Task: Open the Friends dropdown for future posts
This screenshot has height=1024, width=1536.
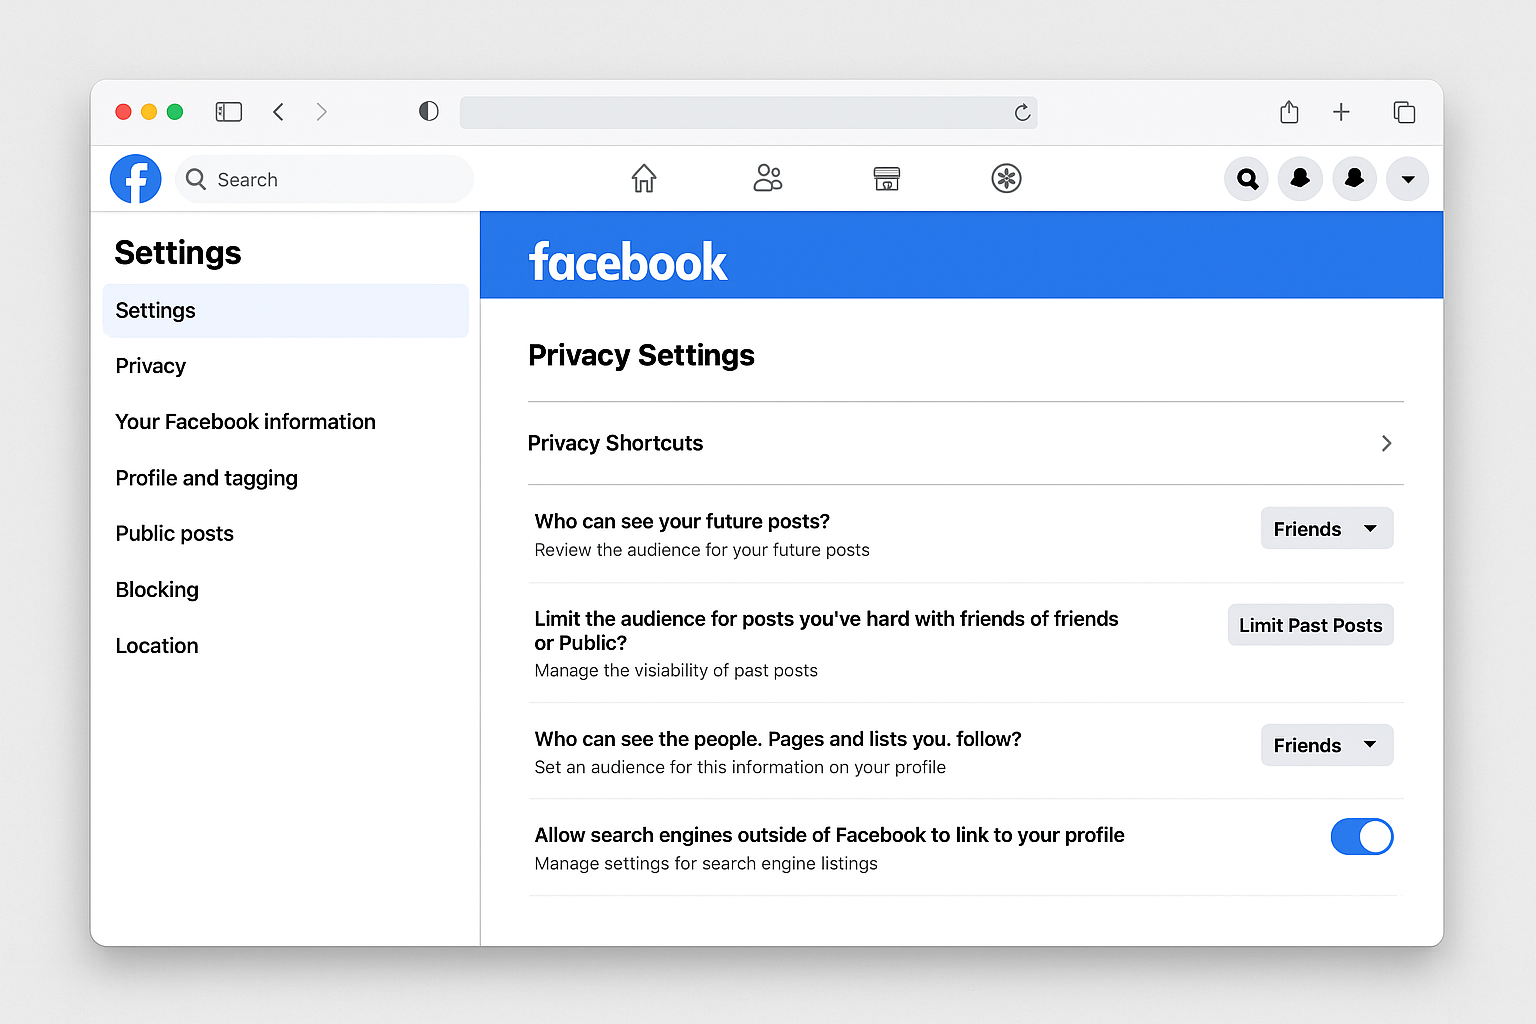Action: pyautogui.click(x=1327, y=528)
